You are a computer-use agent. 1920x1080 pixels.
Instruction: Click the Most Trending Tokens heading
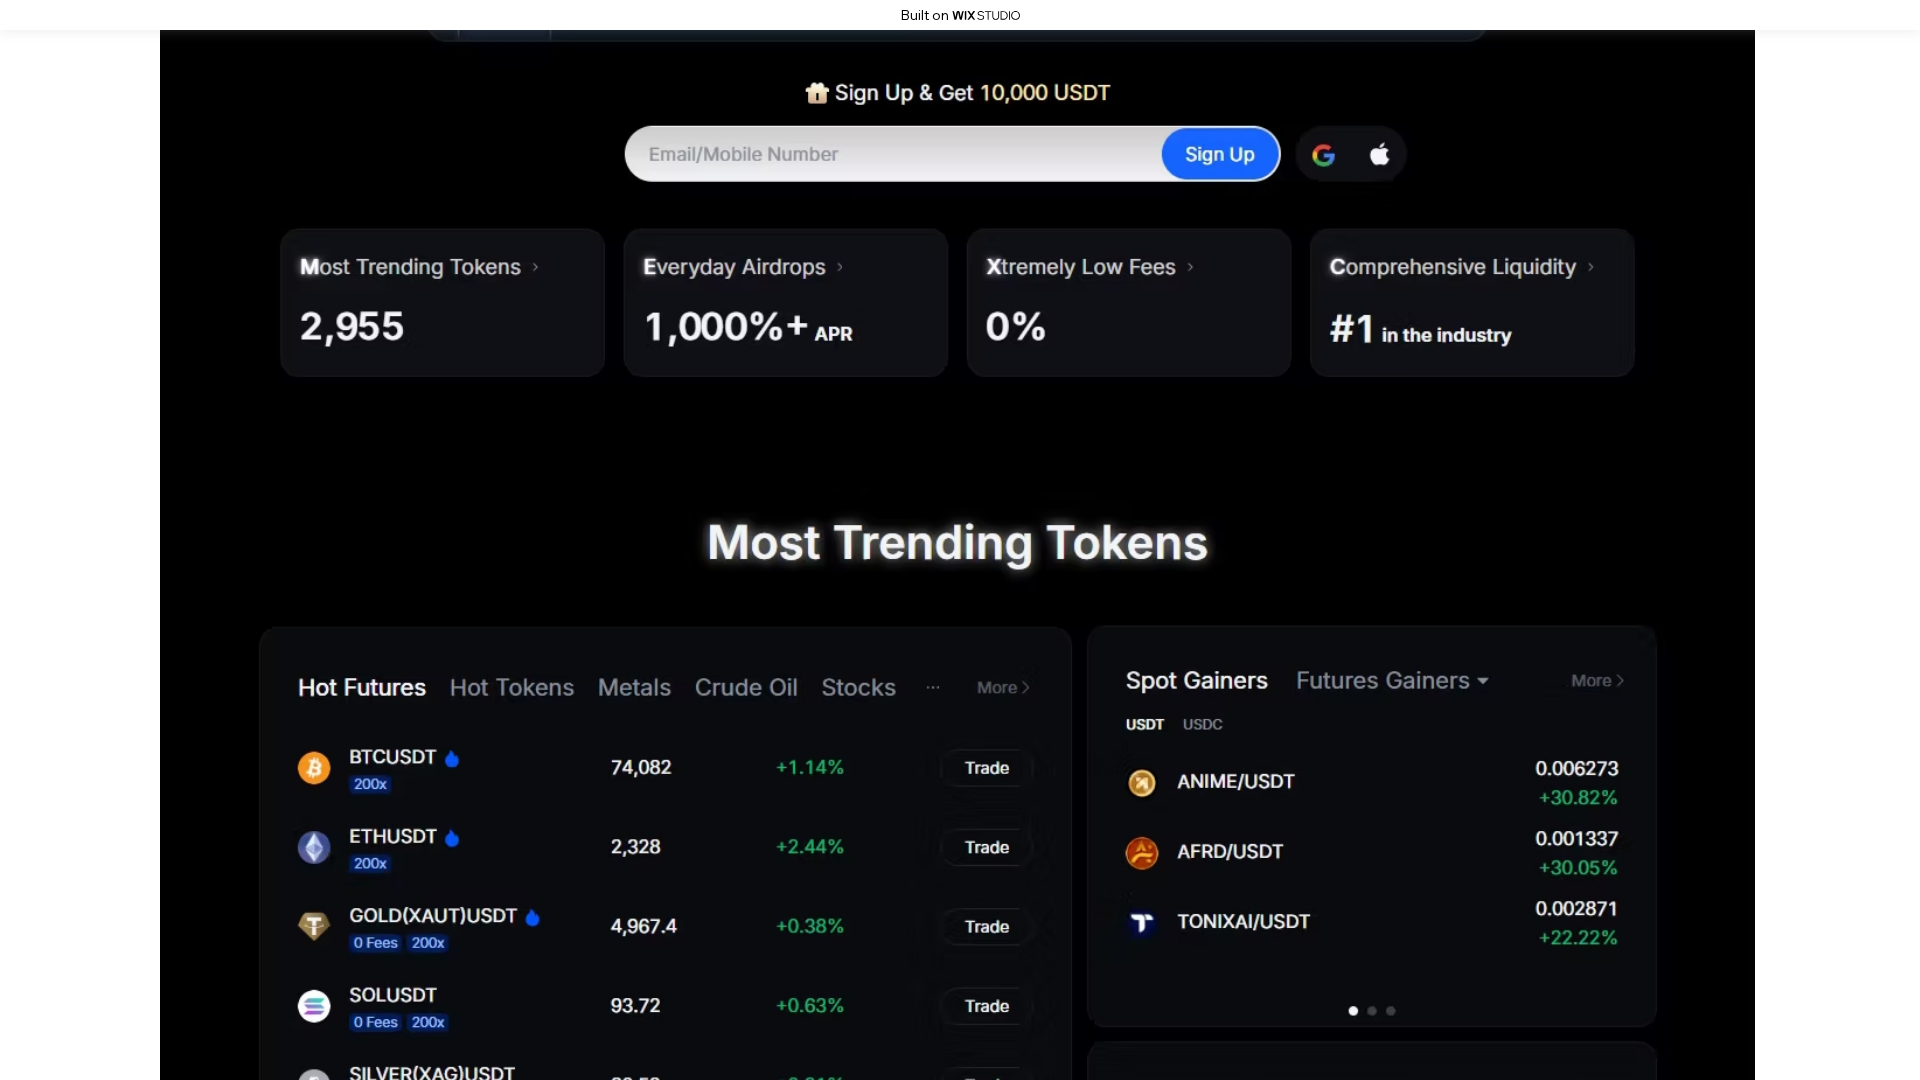coord(958,543)
